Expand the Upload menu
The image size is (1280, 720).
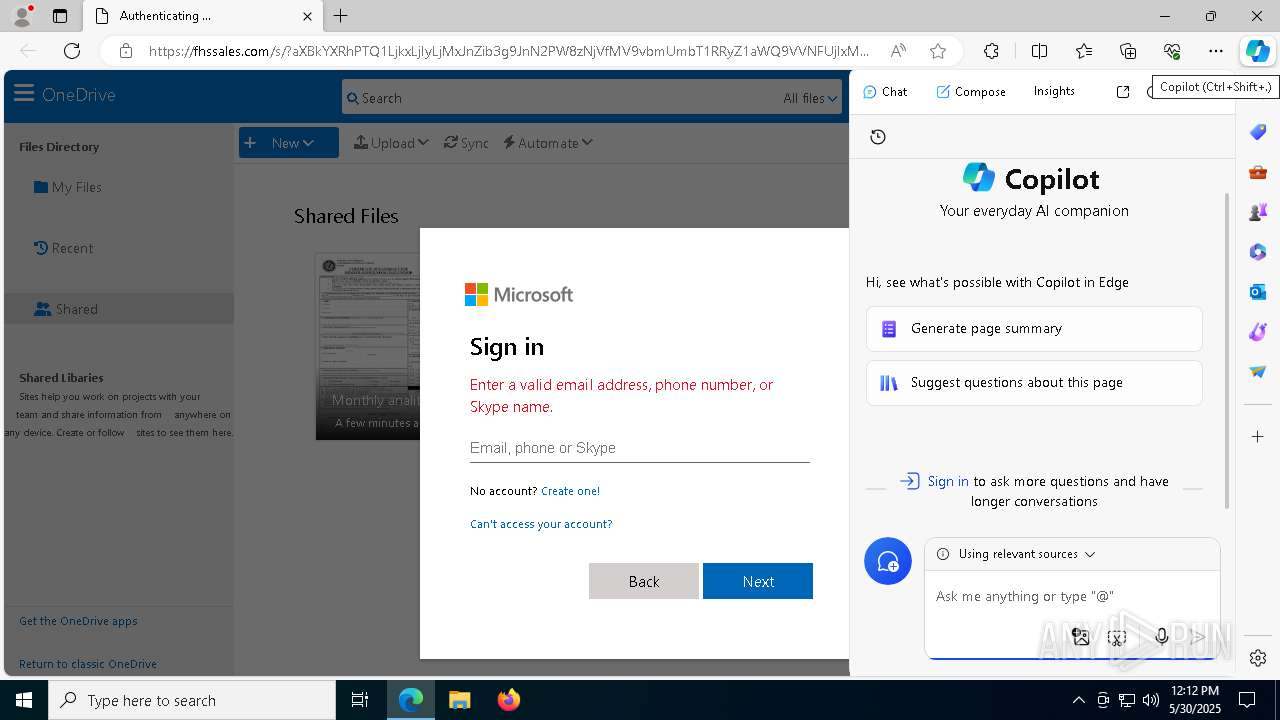[391, 143]
